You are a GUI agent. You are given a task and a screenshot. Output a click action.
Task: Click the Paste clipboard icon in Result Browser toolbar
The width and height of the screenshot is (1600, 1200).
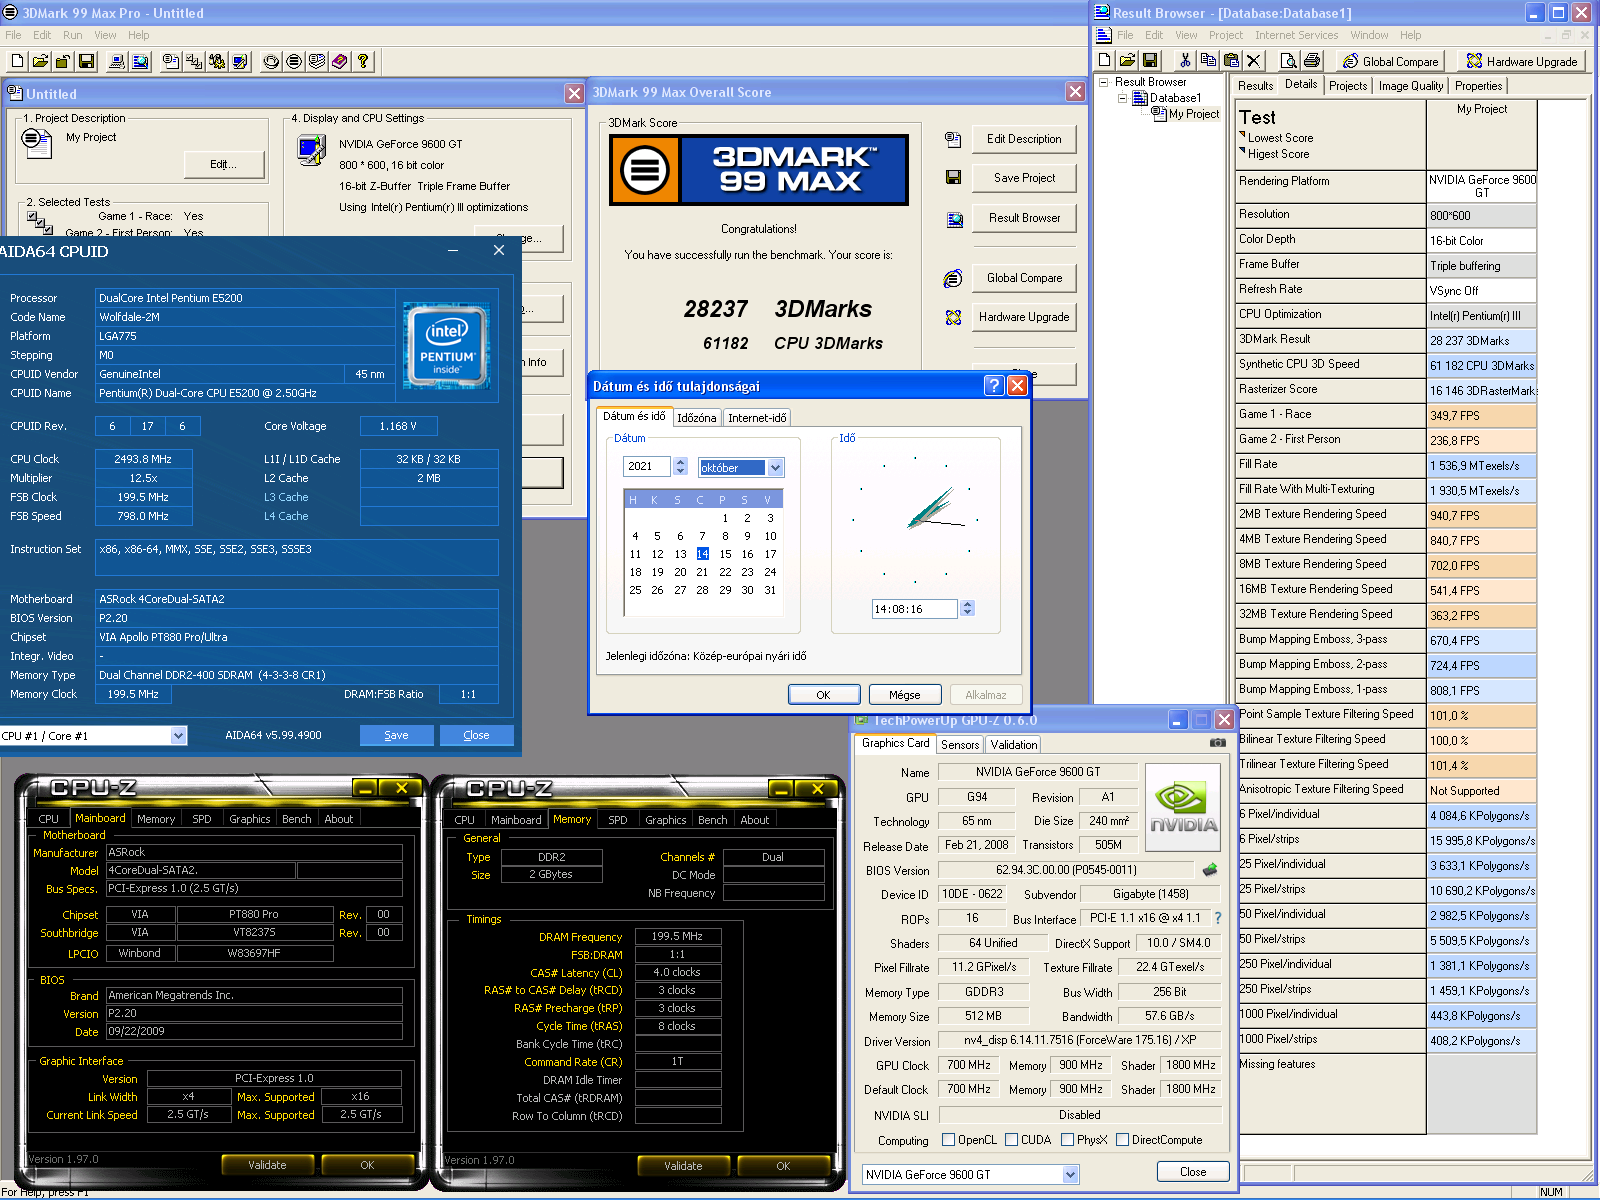[1231, 61]
